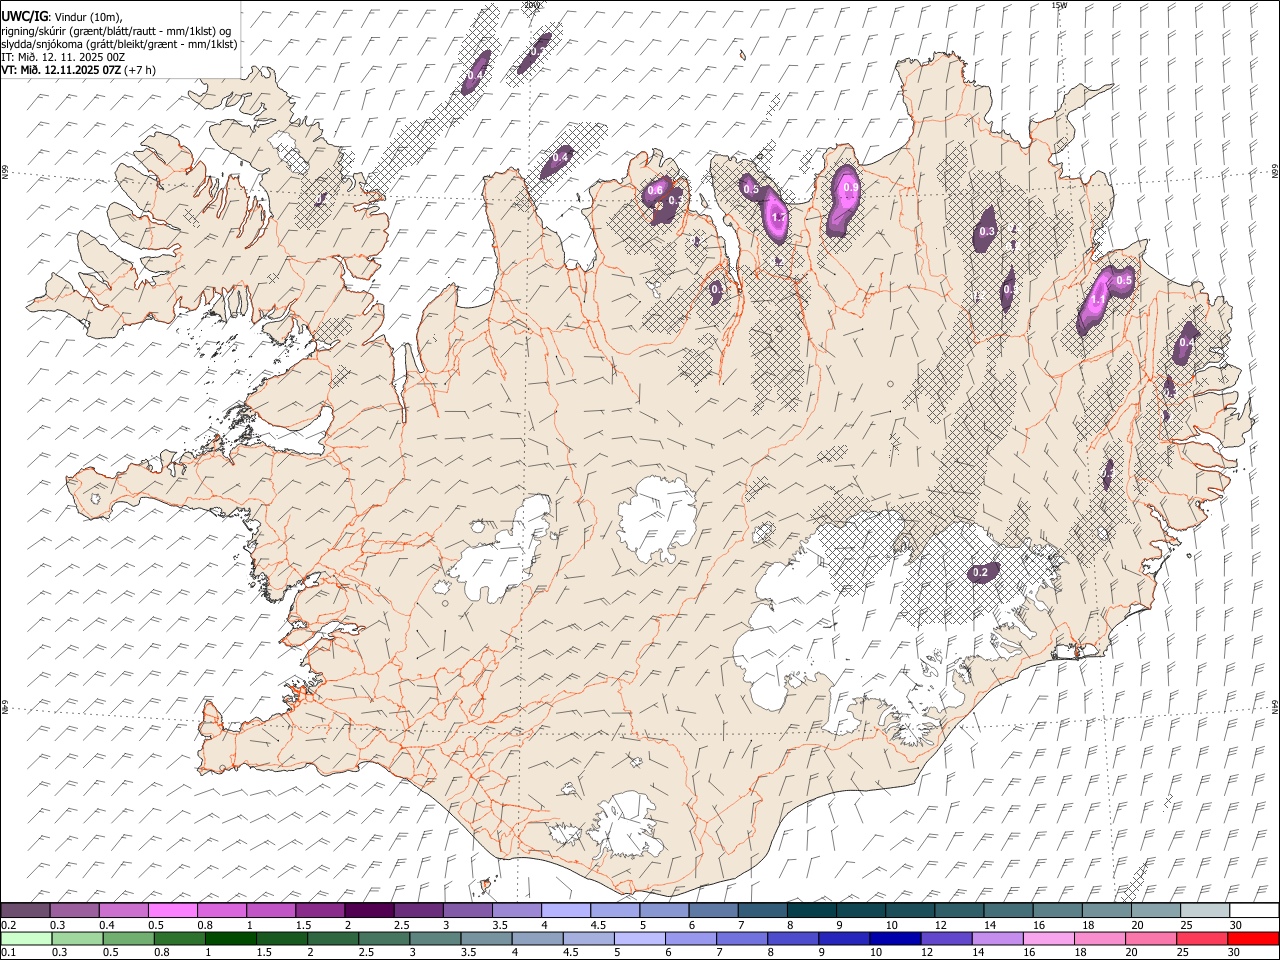The image size is (1280, 960).
Task: Click the palest green rain swatch at 0.1
Action: (27, 938)
